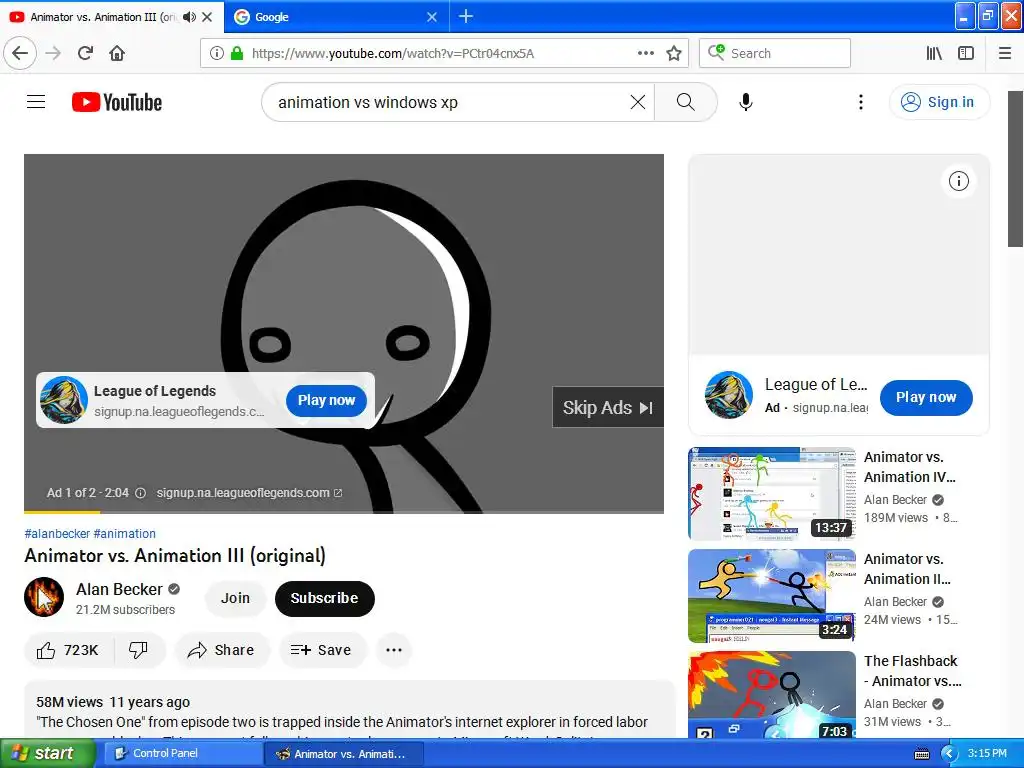Open a new browser tab
Screen dimensions: 1024x768
click(466, 16)
